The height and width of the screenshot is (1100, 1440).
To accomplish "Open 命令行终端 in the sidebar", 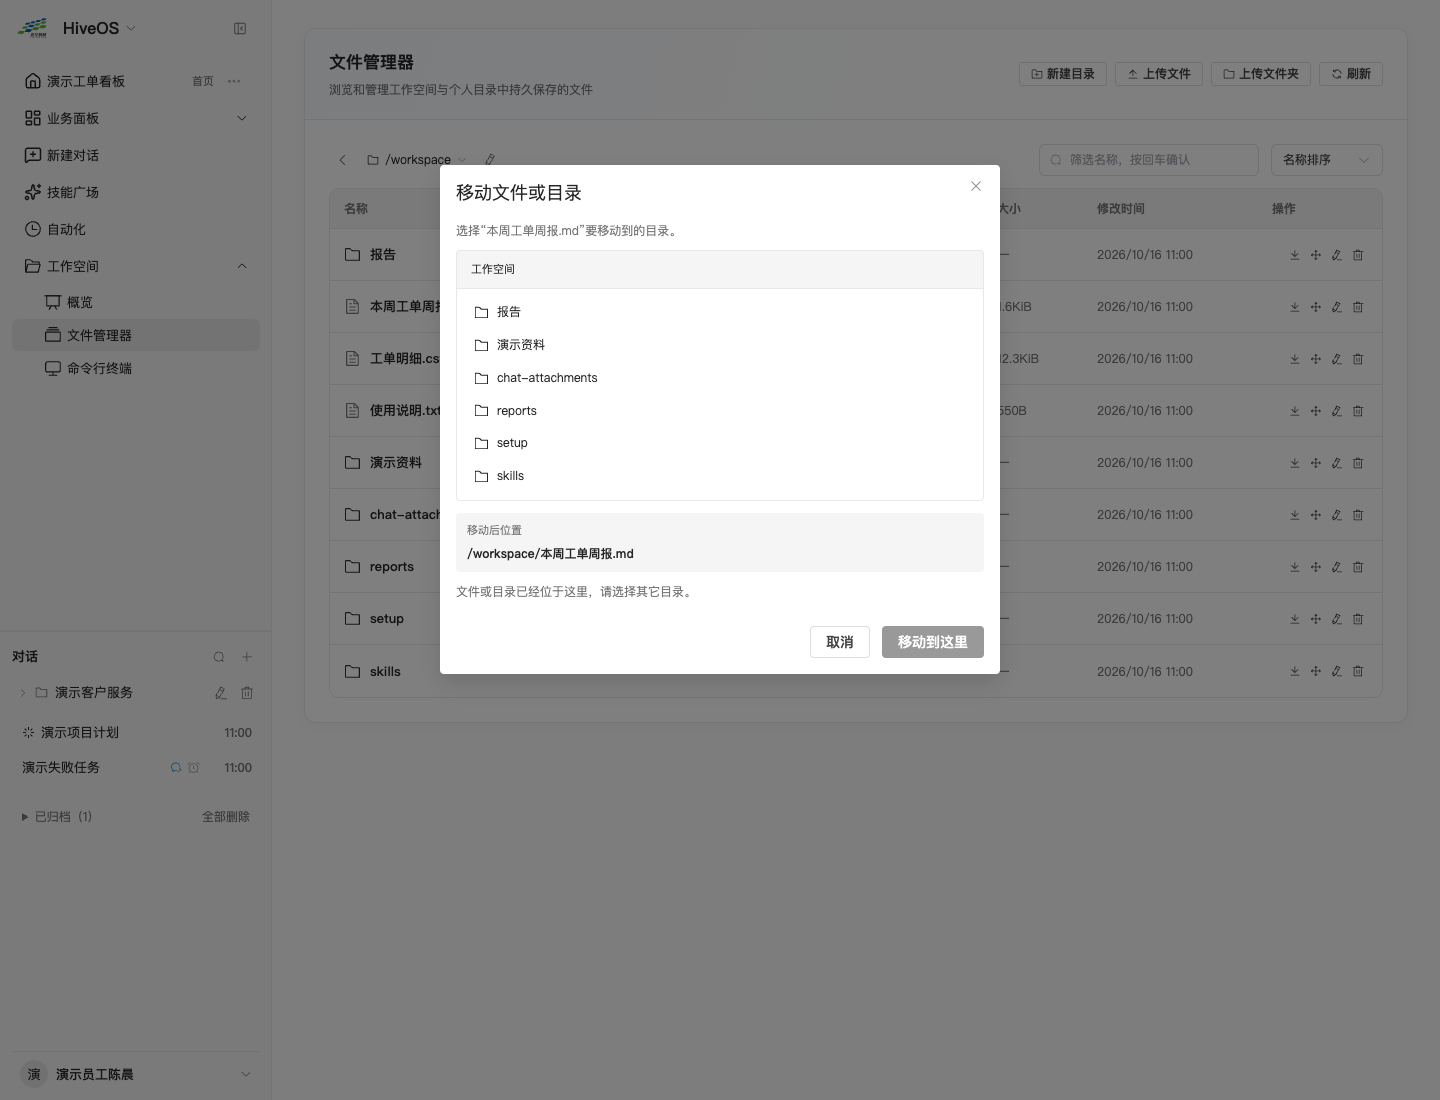I will [x=136, y=368].
